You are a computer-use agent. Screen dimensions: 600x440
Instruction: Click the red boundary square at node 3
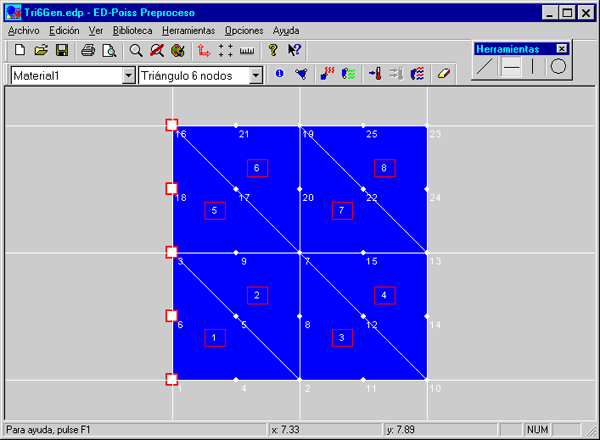pos(172,252)
